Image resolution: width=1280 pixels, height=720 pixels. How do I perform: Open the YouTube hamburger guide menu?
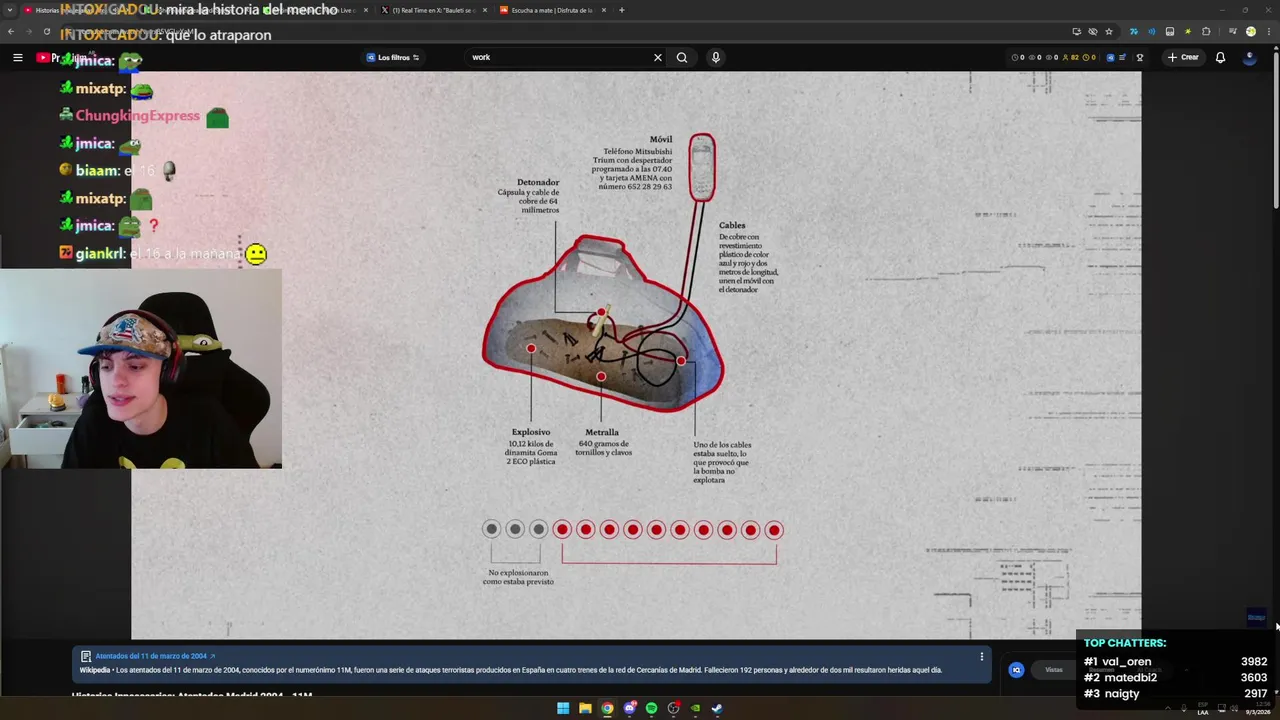[x=17, y=58]
